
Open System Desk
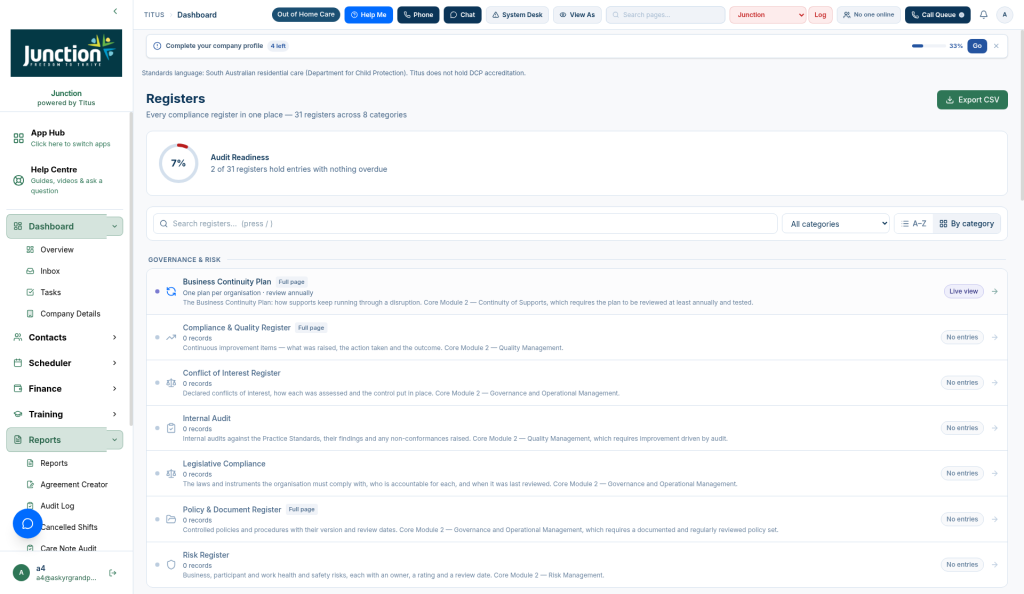click(517, 14)
